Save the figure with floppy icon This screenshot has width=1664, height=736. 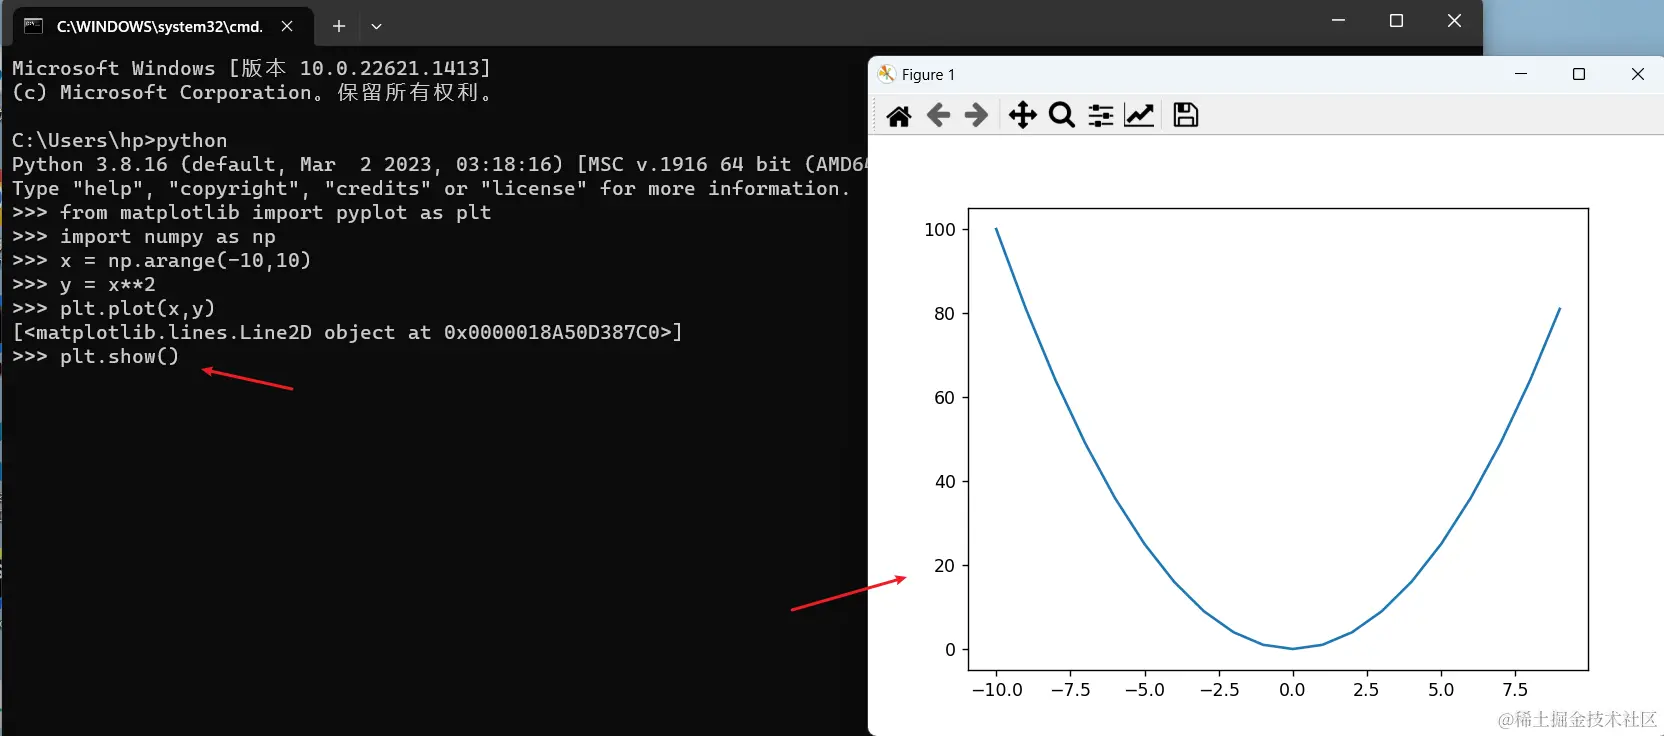point(1186,116)
